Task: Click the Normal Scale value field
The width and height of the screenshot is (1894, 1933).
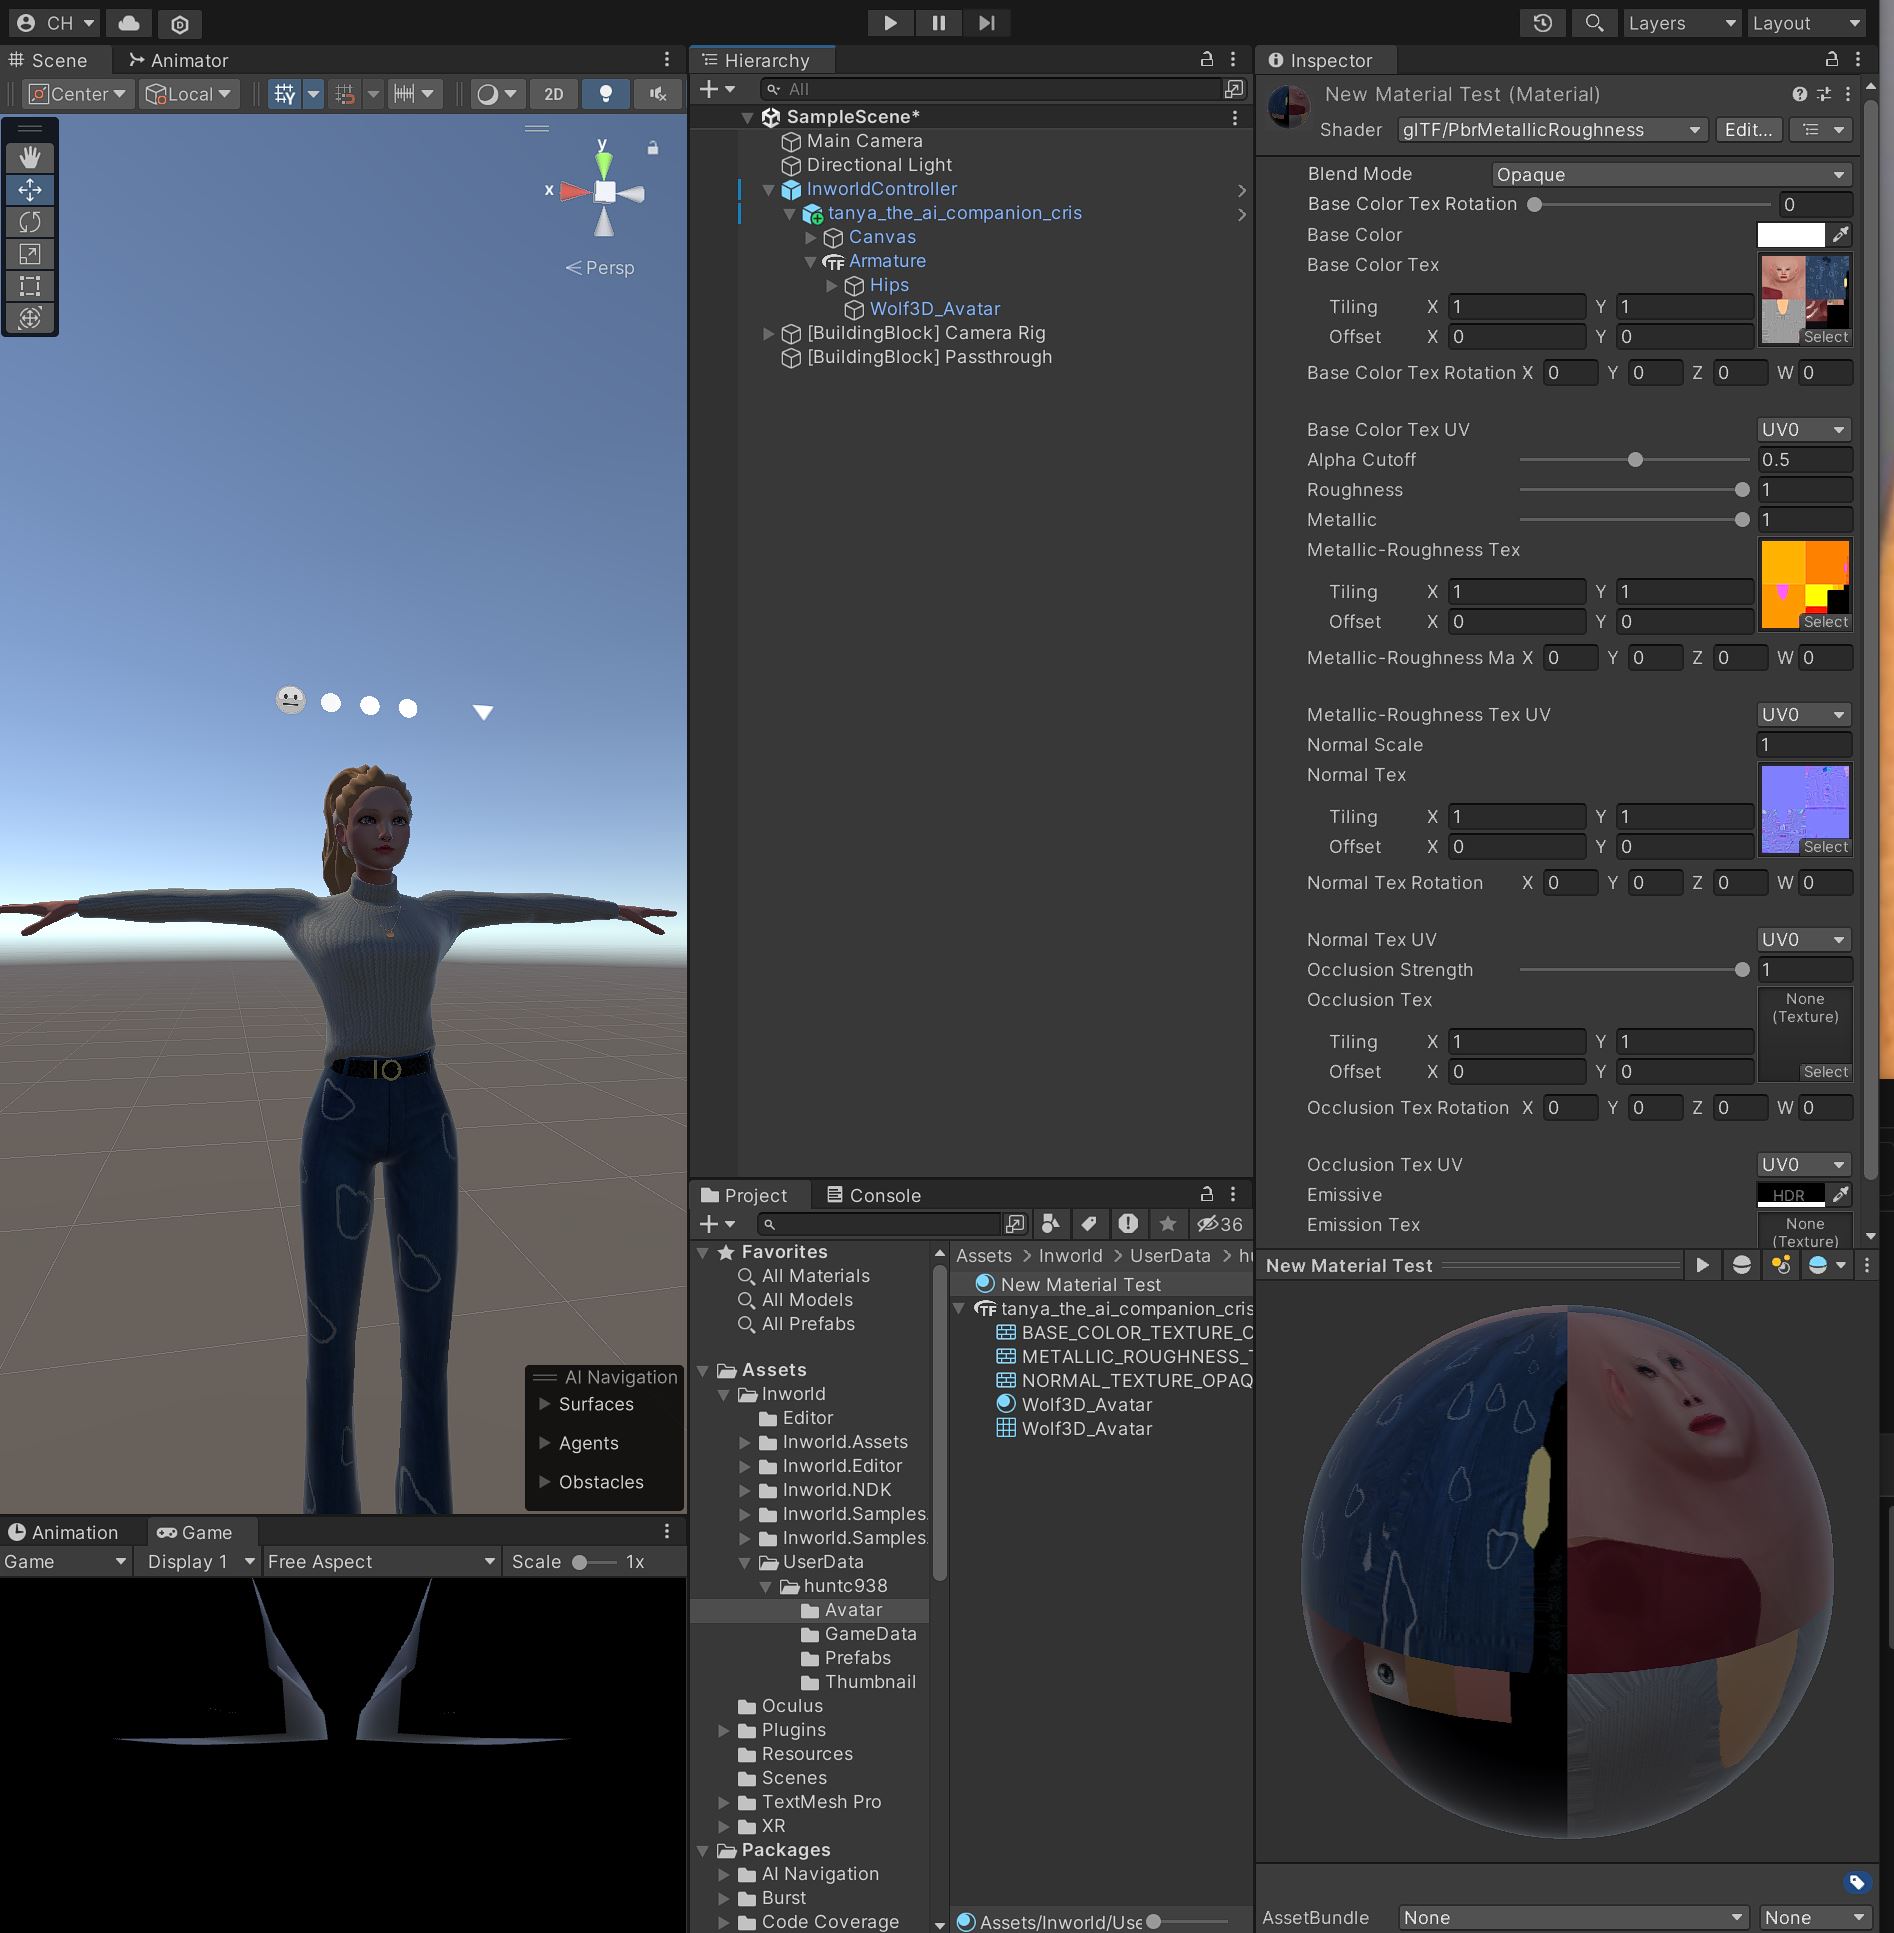Action: pyautogui.click(x=1804, y=745)
